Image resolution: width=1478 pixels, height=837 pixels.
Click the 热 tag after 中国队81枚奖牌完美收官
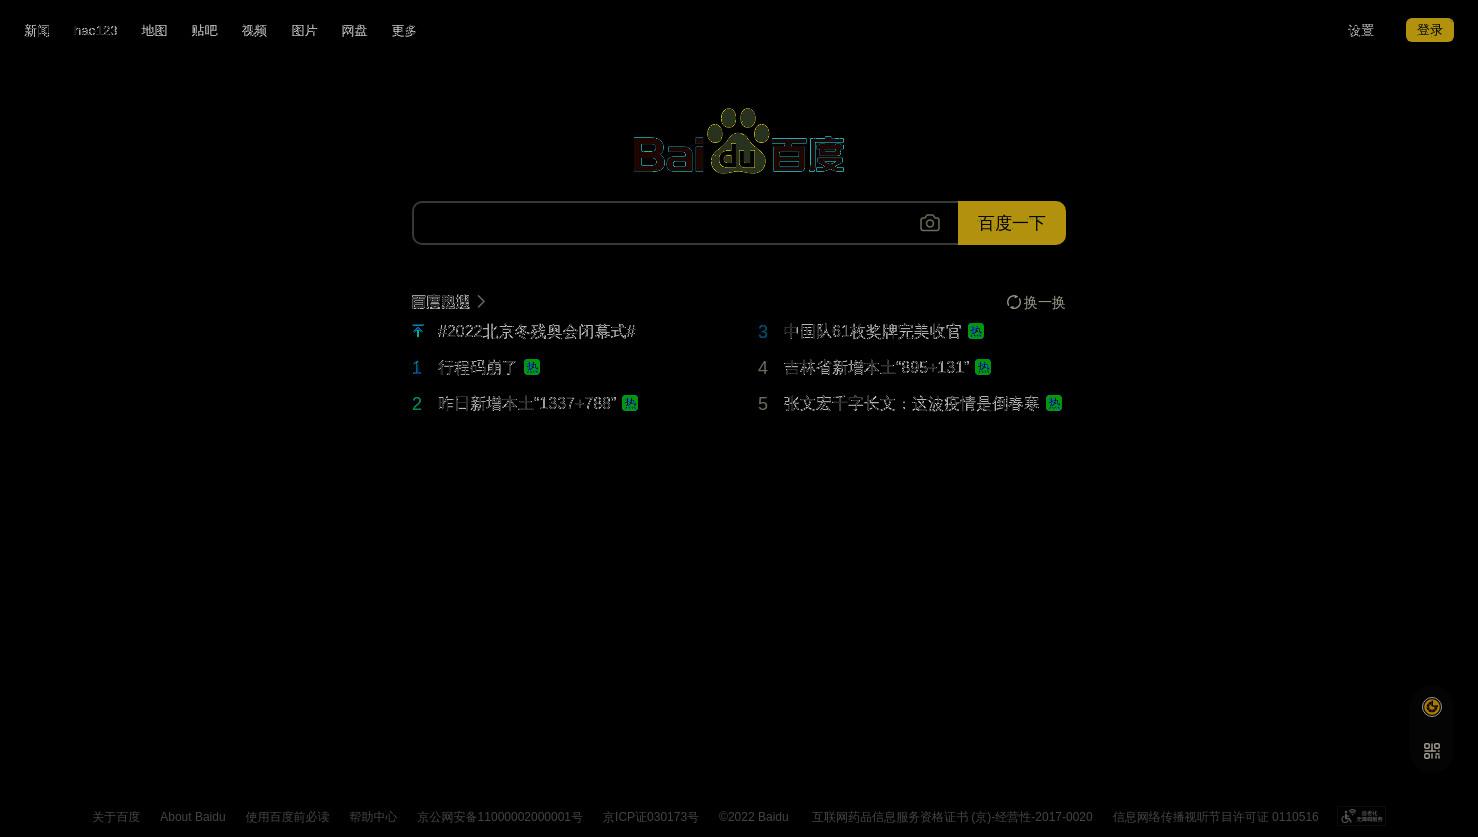click(x=976, y=331)
